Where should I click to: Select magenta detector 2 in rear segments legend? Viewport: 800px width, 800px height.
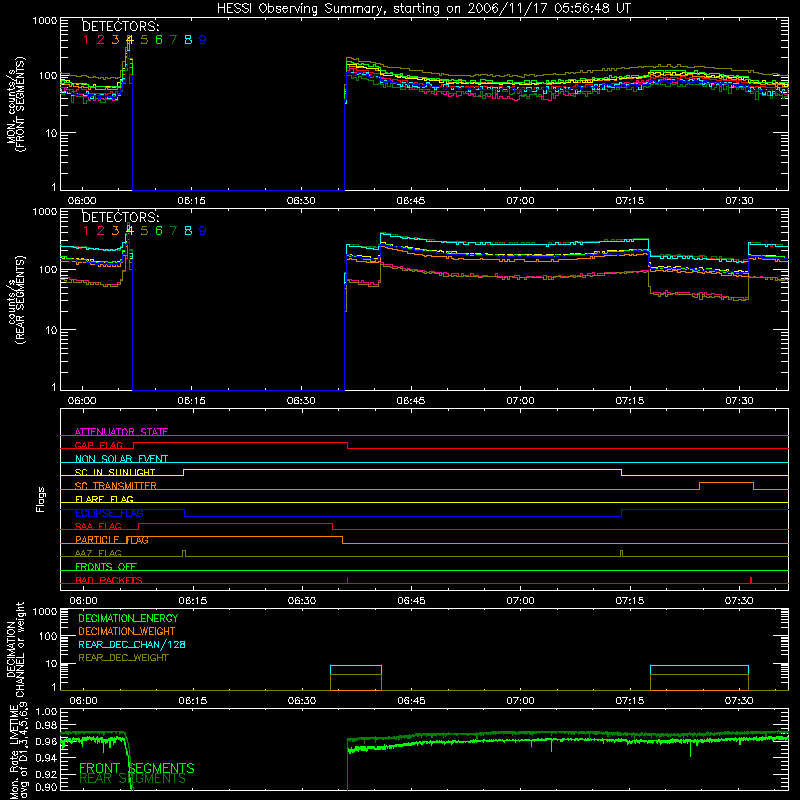[x=101, y=231]
